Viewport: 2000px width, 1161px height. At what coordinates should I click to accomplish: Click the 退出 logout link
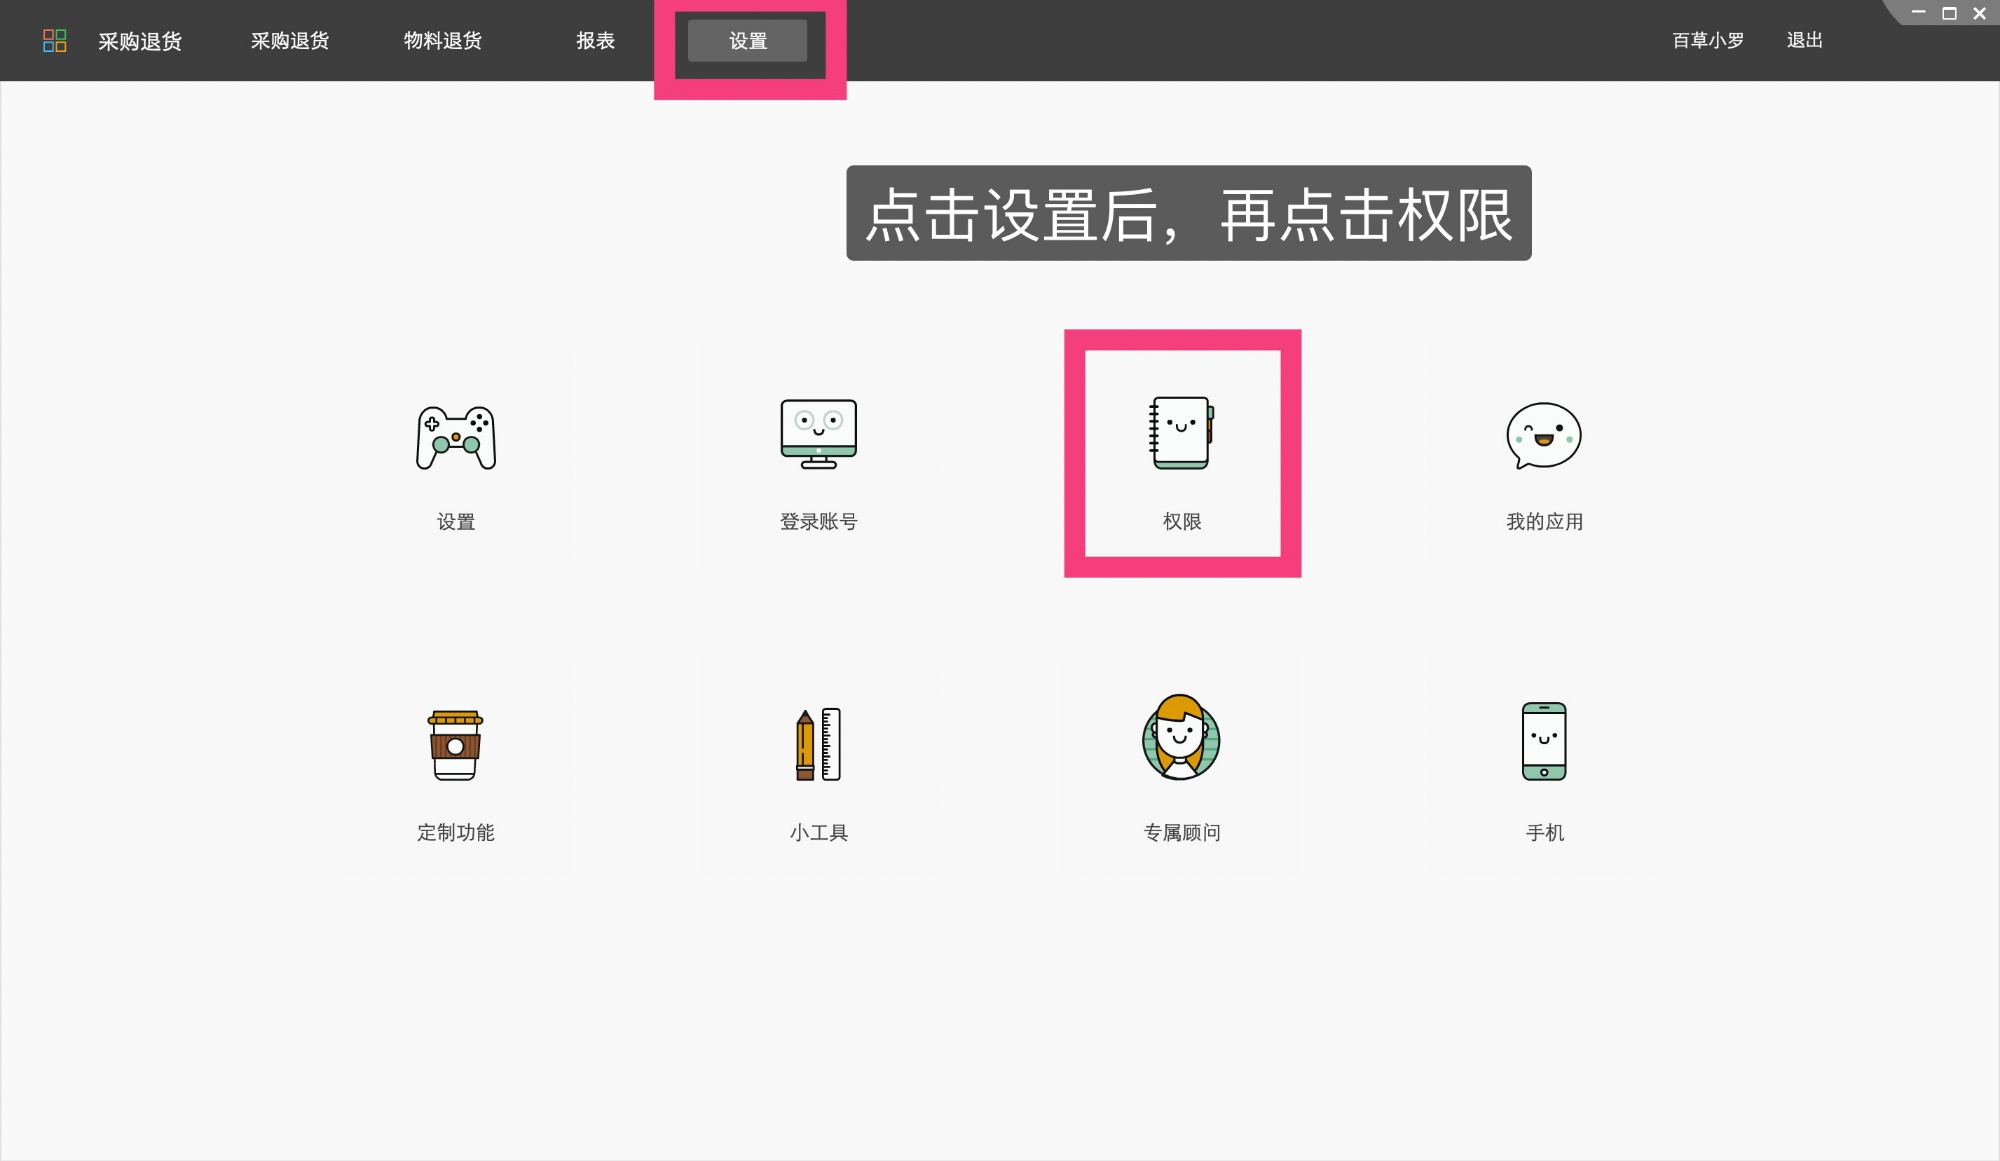(1803, 41)
